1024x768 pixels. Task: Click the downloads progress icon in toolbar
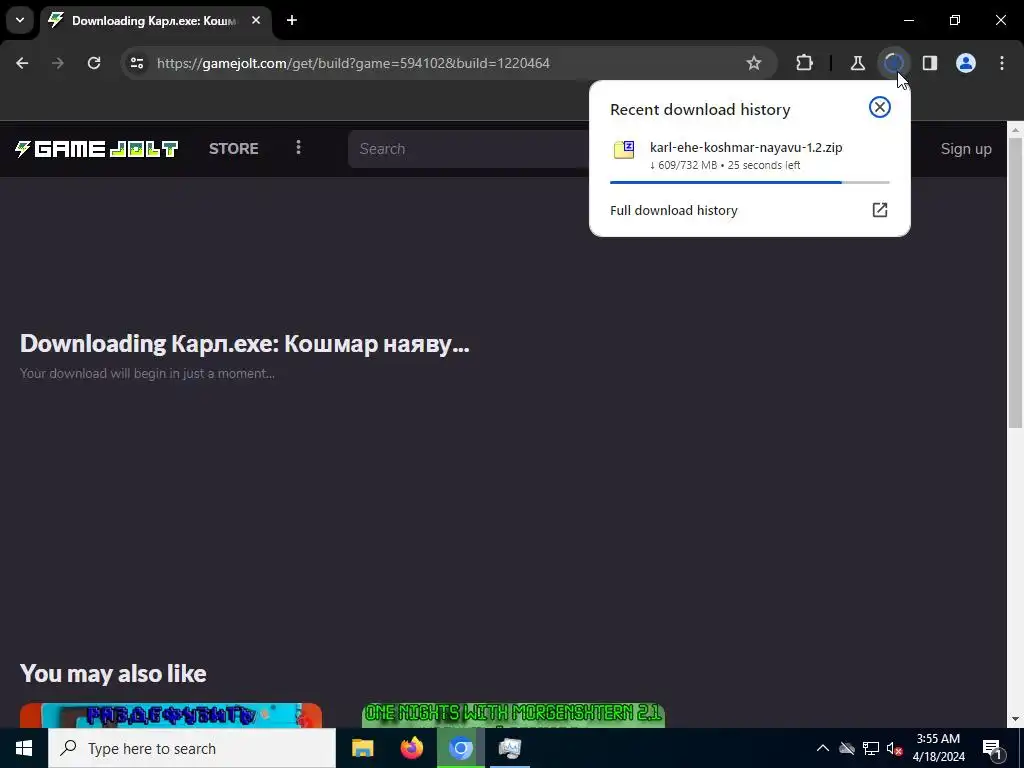tap(893, 63)
